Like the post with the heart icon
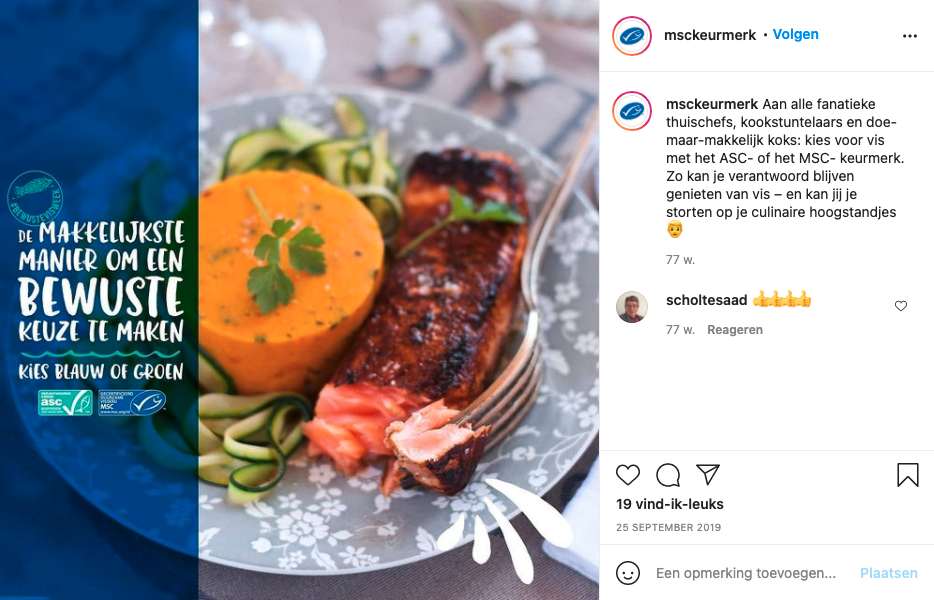The height and width of the screenshot is (600, 934). click(x=628, y=475)
